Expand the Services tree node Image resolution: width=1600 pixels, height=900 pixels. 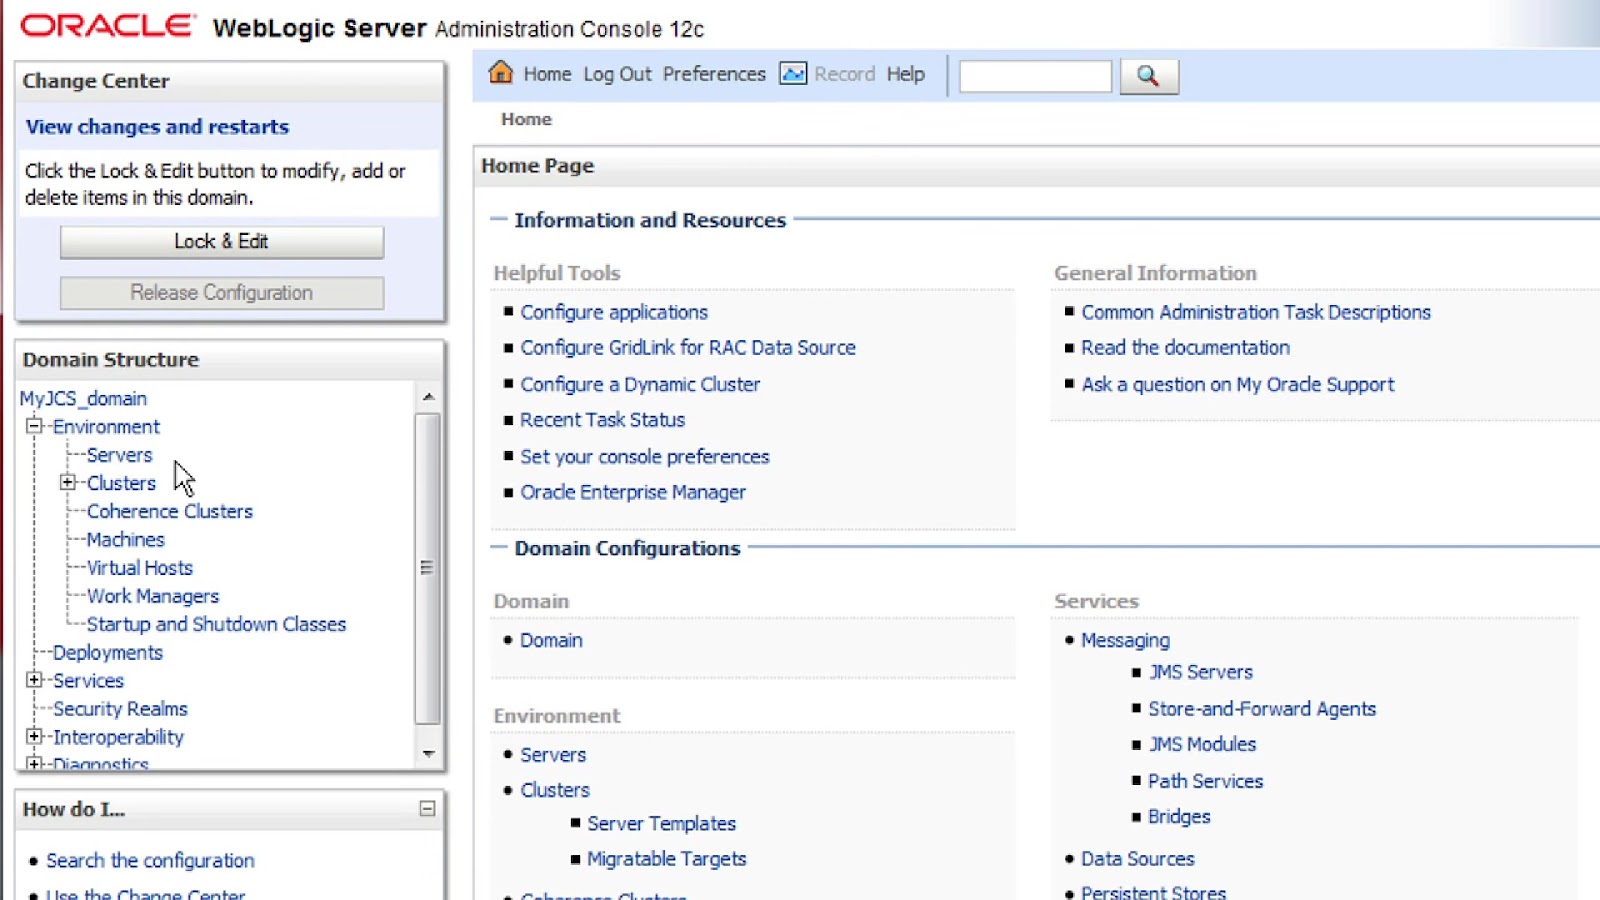coord(33,681)
